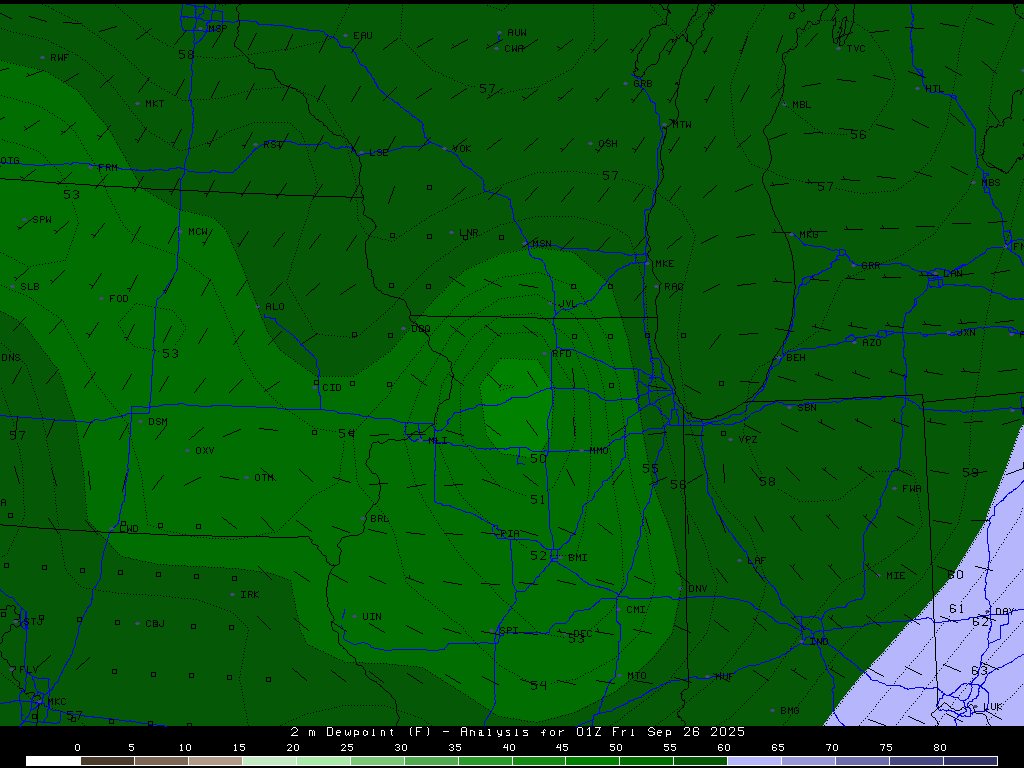Click the MKG station label
Viewport: 1024px width, 768px height.
click(x=808, y=234)
